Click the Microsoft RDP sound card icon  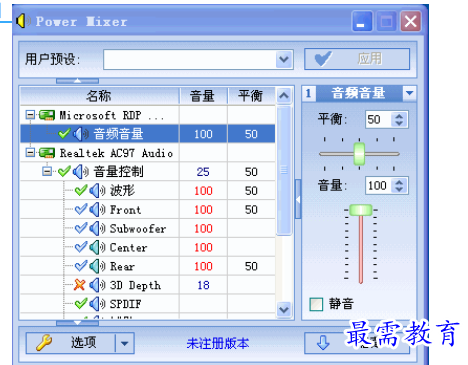pos(47,115)
